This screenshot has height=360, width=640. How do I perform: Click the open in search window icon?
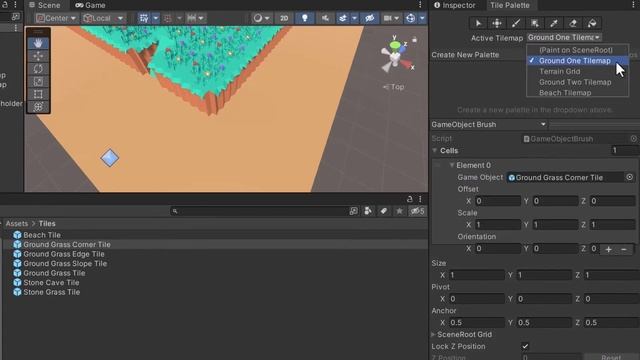[x=353, y=211]
